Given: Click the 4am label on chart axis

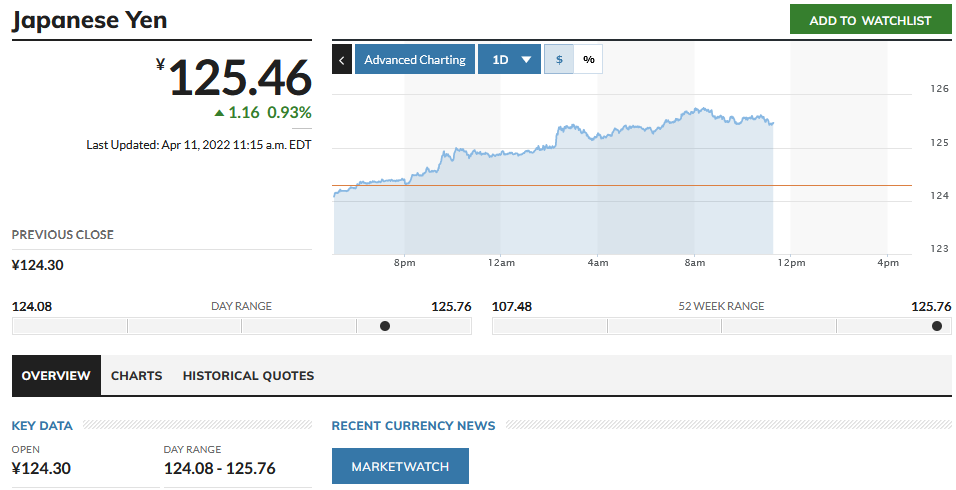Looking at the screenshot, I should 598,263.
